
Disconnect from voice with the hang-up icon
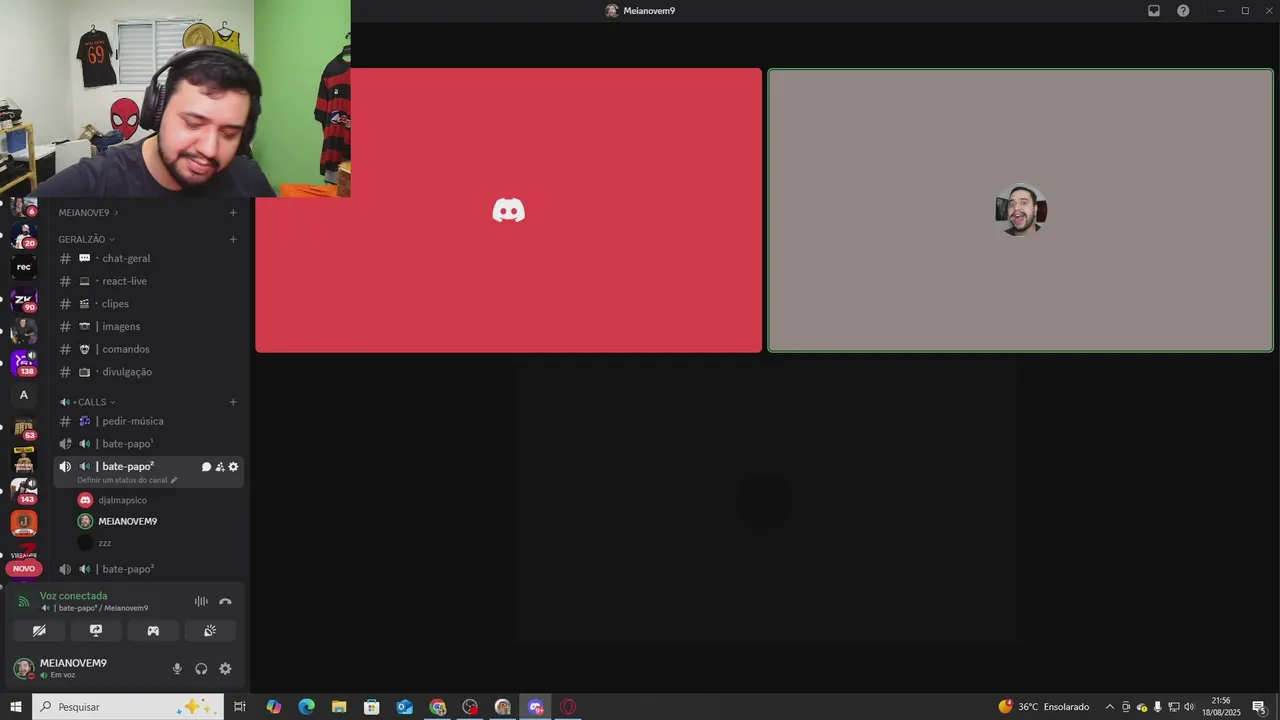225,601
